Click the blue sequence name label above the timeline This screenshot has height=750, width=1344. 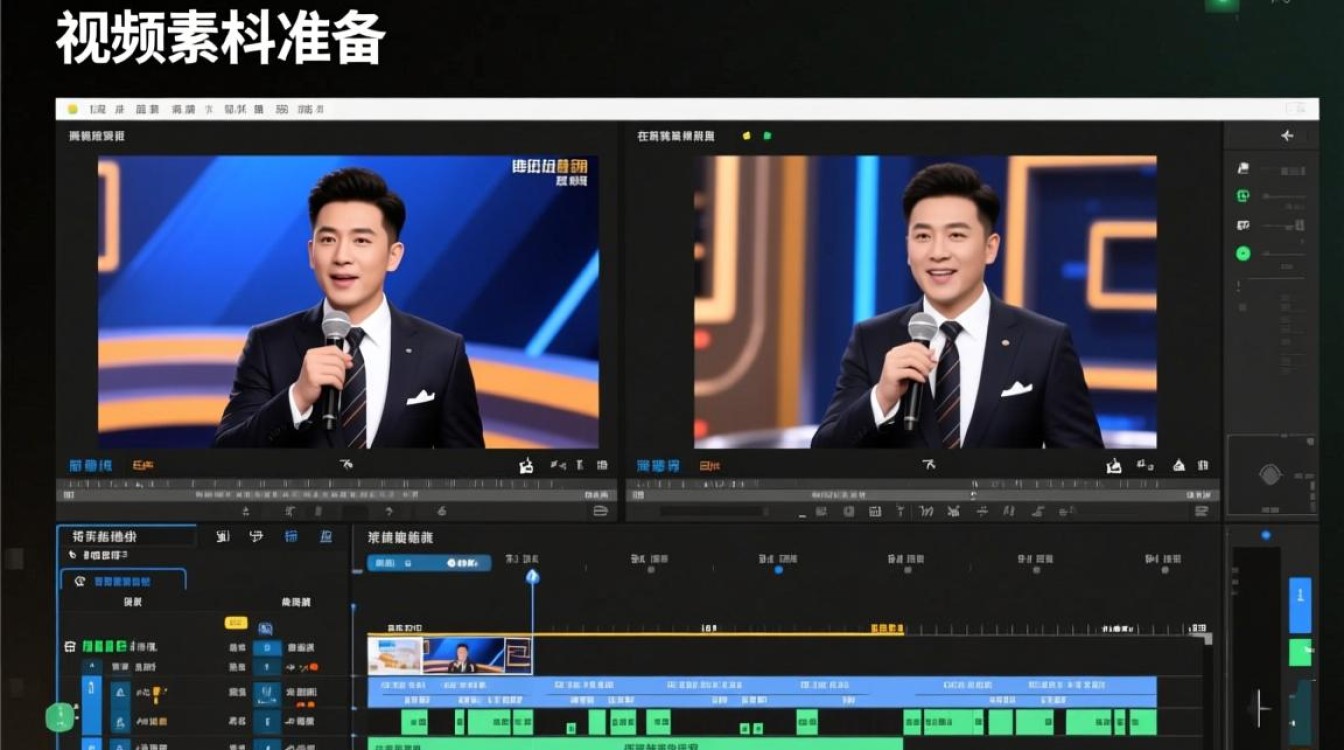(430, 562)
